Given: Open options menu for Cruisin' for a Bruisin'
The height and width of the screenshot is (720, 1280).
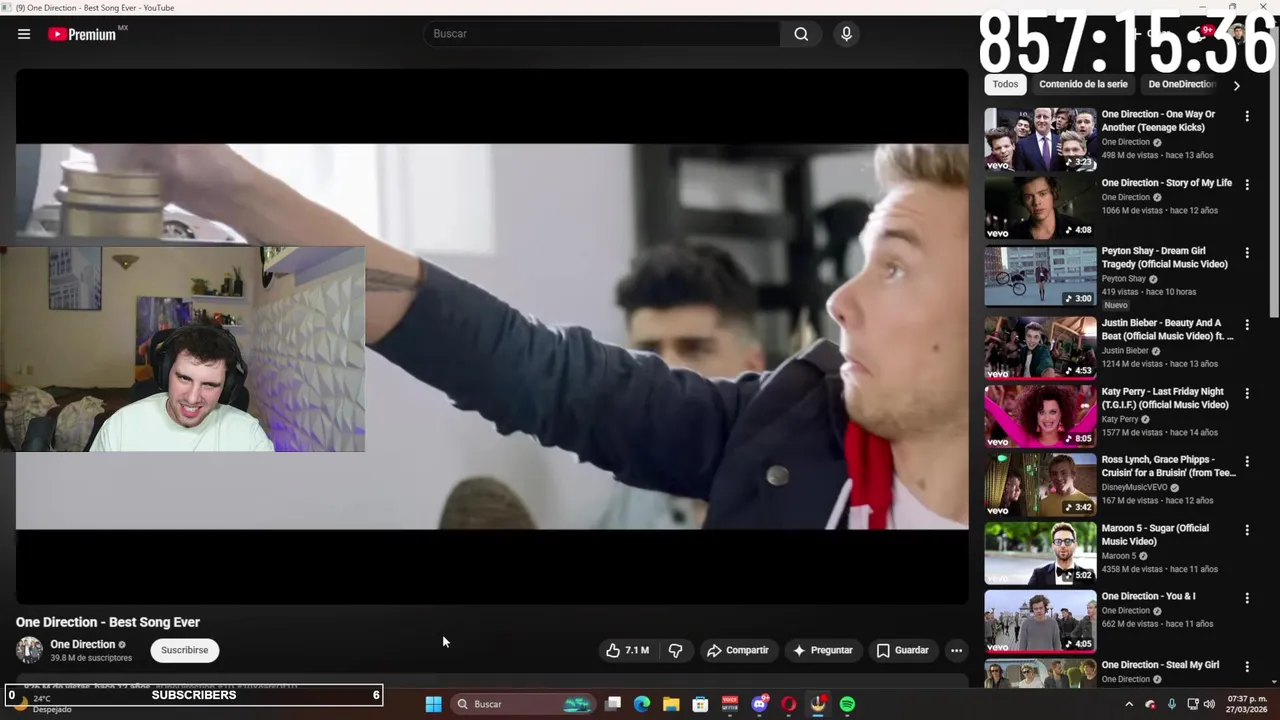Looking at the screenshot, I should tap(1246, 461).
